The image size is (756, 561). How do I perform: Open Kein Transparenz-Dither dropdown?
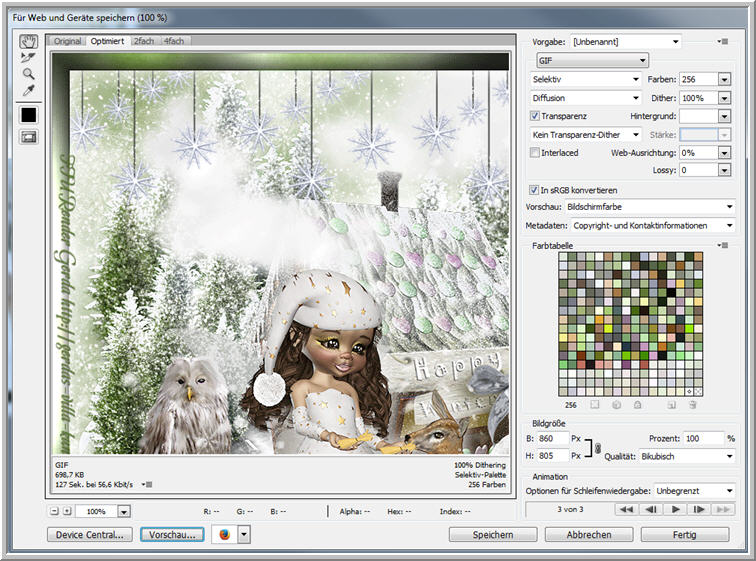pyautogui.click(x=585, y=134)
